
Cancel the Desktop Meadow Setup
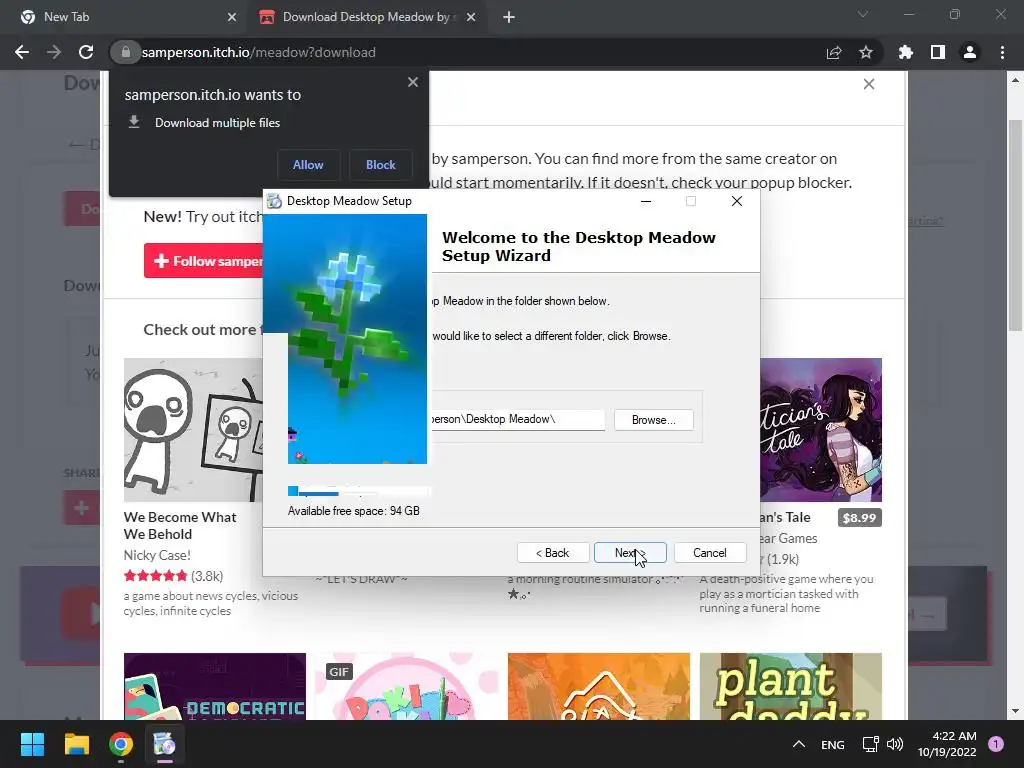pos(710,553)
